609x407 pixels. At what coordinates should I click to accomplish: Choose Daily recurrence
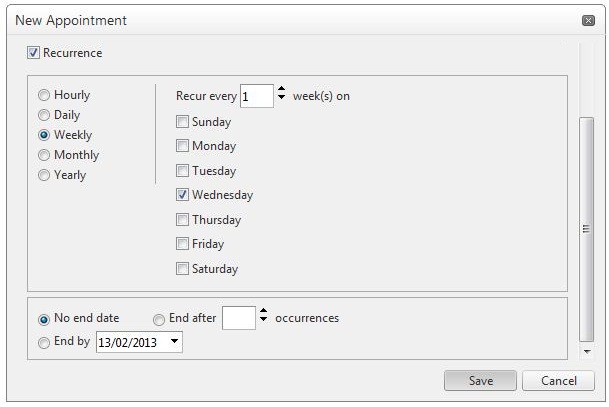44,116
